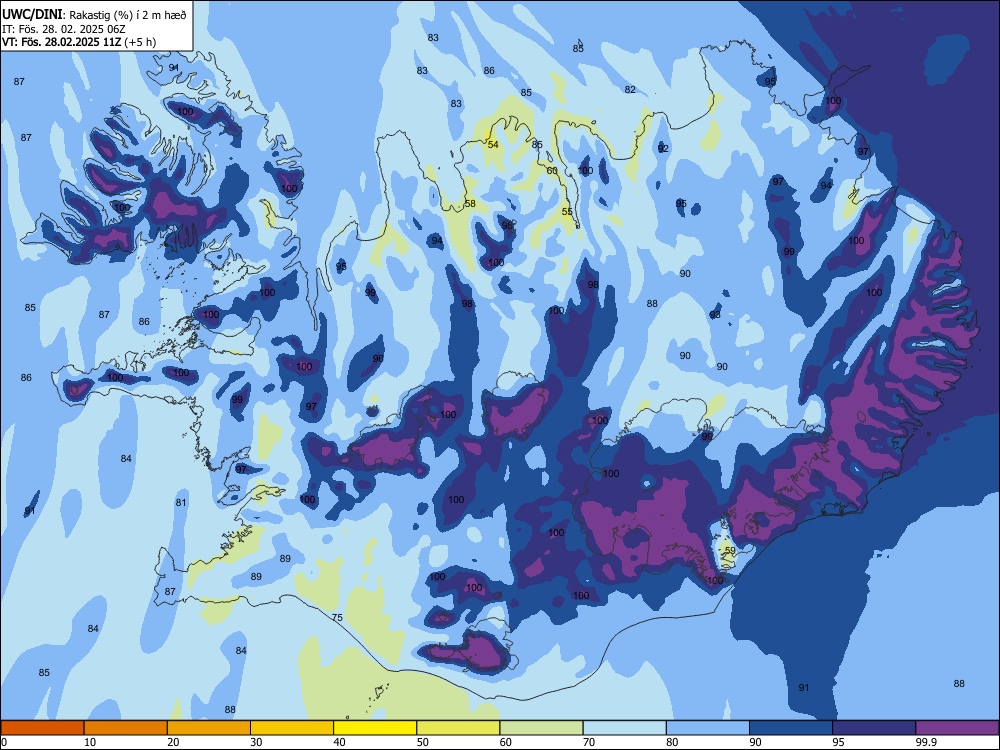Click the 0–10 dark orange legend swatch
The width and height of the screenshot is (1000, 750).
[x=42, y=728]
